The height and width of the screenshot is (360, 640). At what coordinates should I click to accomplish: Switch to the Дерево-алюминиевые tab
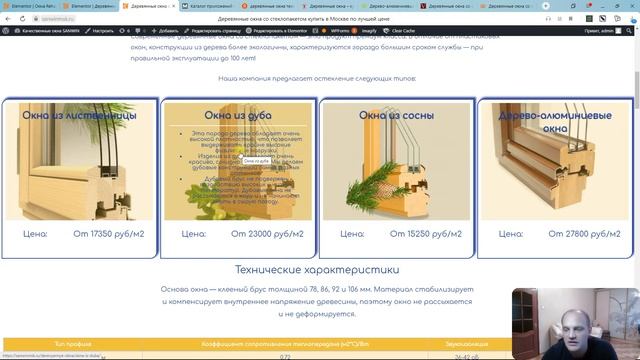pos(387,6)
